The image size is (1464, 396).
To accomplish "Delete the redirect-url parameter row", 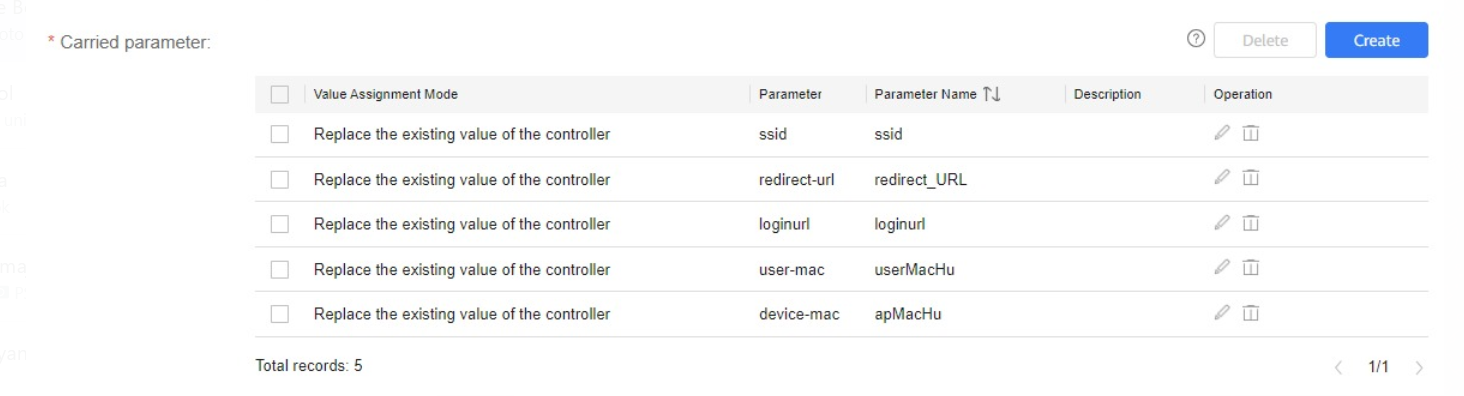I will 1250,178.
